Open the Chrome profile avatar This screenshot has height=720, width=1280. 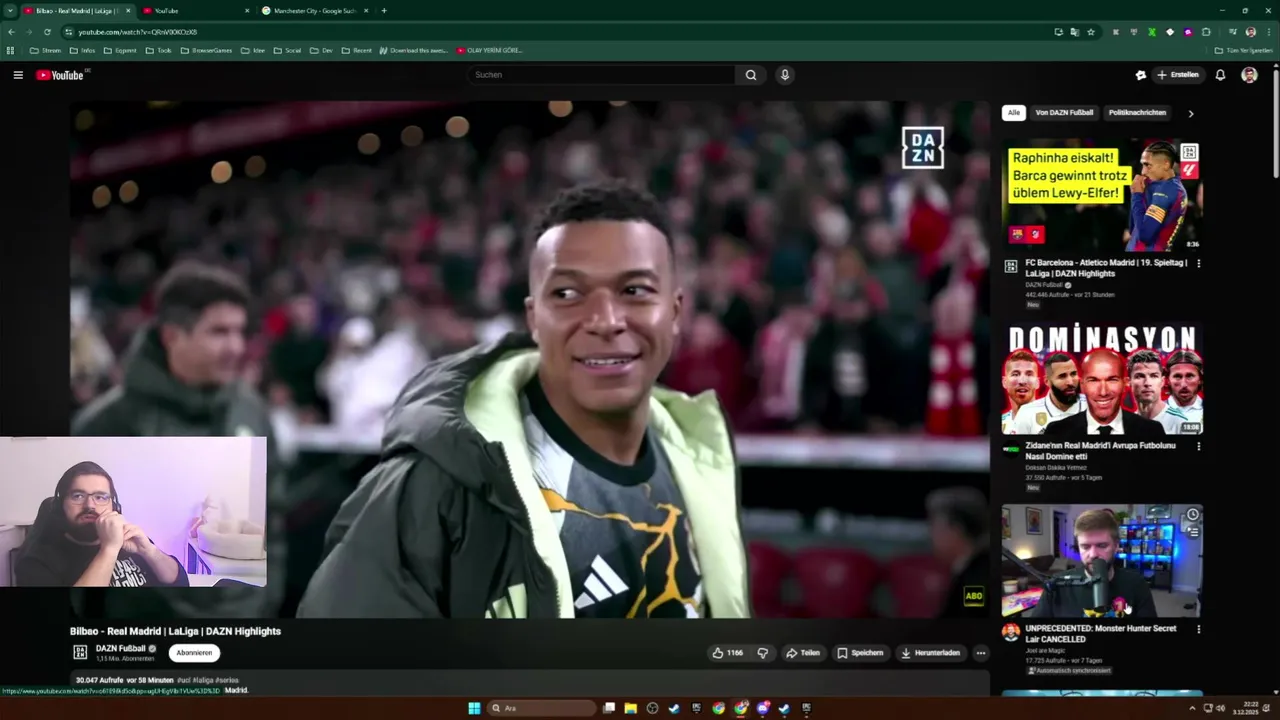1250,32
